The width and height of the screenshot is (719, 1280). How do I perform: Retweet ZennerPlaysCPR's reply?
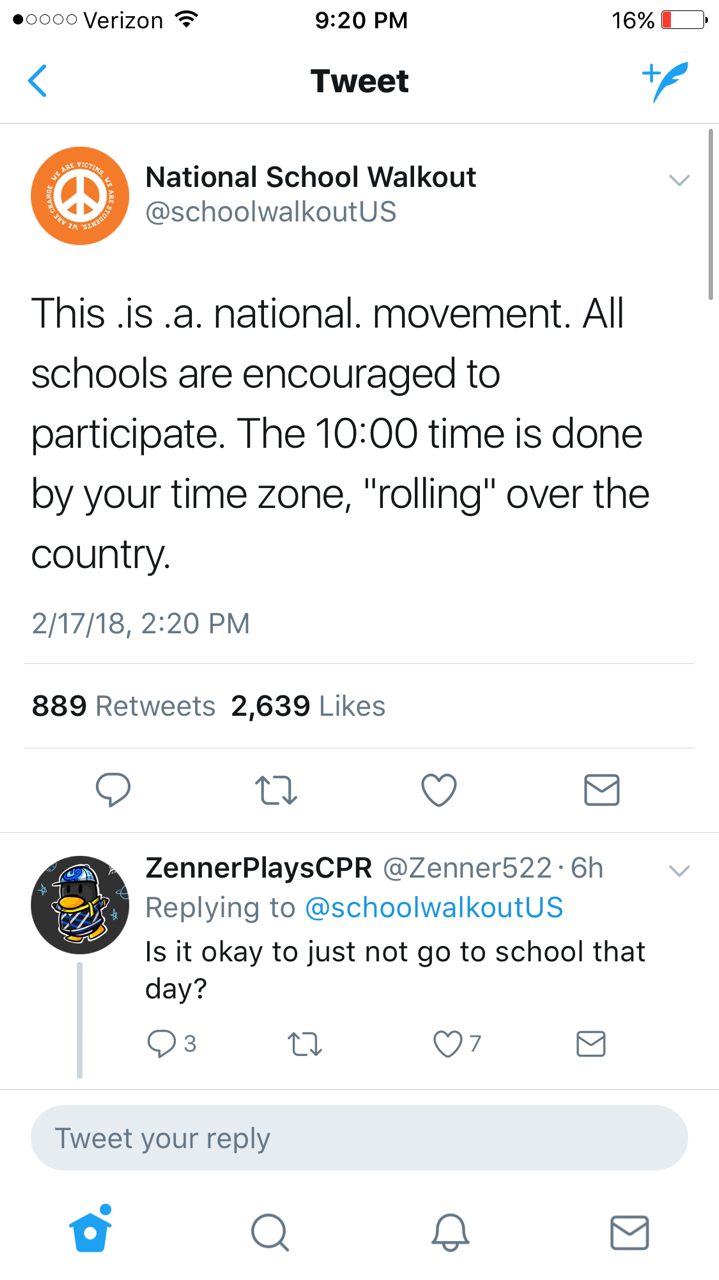point(304,1044)
